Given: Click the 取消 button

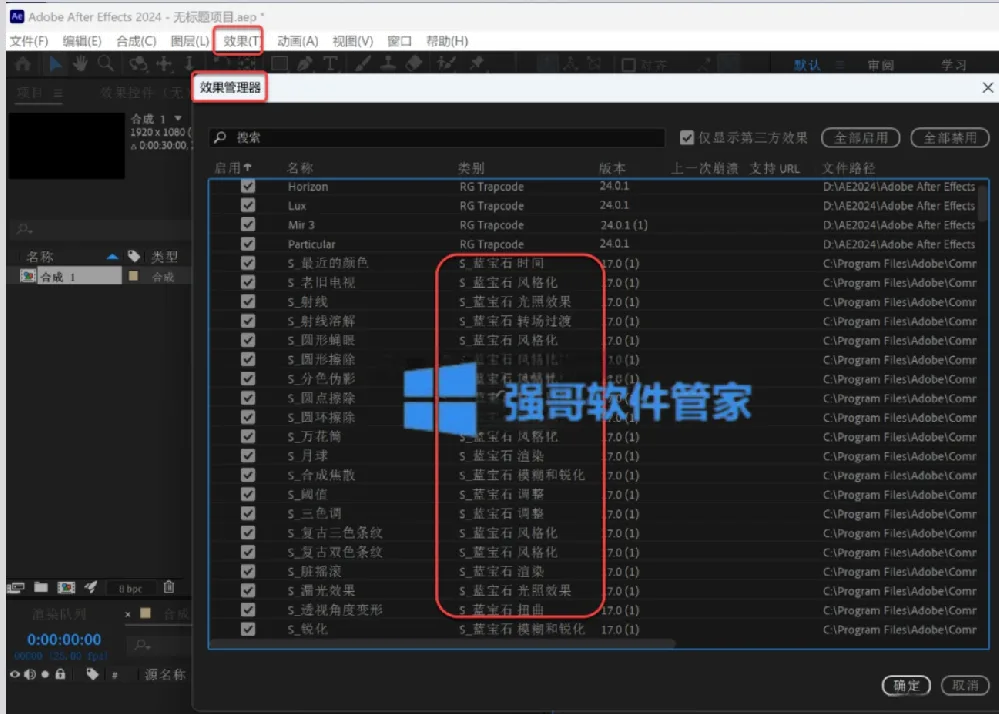Looking at the screenshot, I should (965, 685).
